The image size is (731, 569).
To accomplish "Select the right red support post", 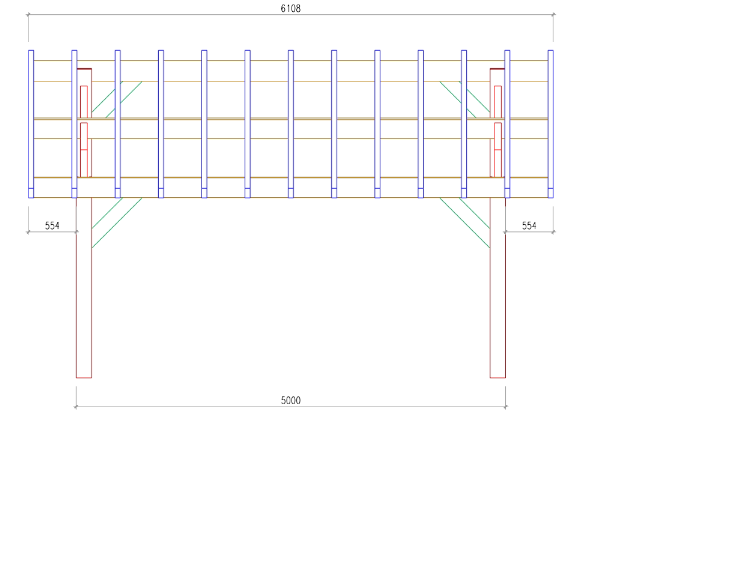I will tap(498, 288).
